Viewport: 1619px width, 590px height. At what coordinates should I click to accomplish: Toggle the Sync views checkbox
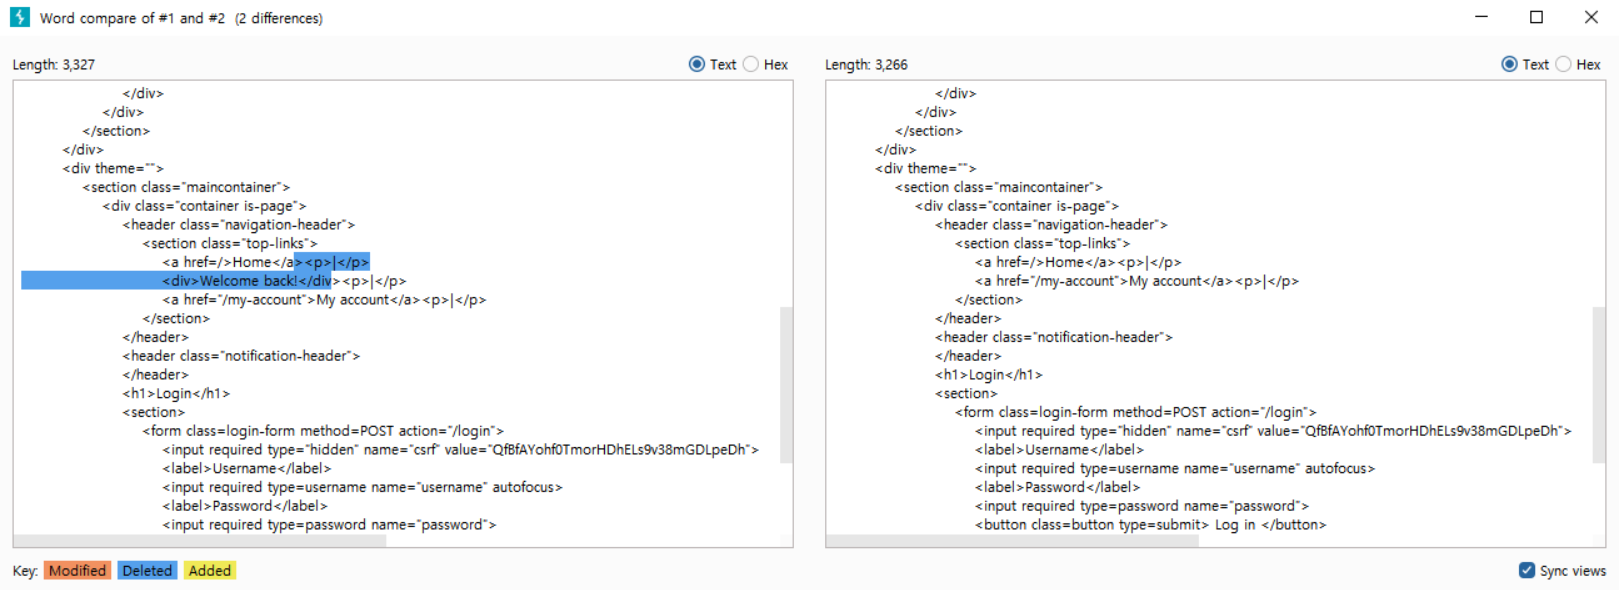tap(1526, 570)
